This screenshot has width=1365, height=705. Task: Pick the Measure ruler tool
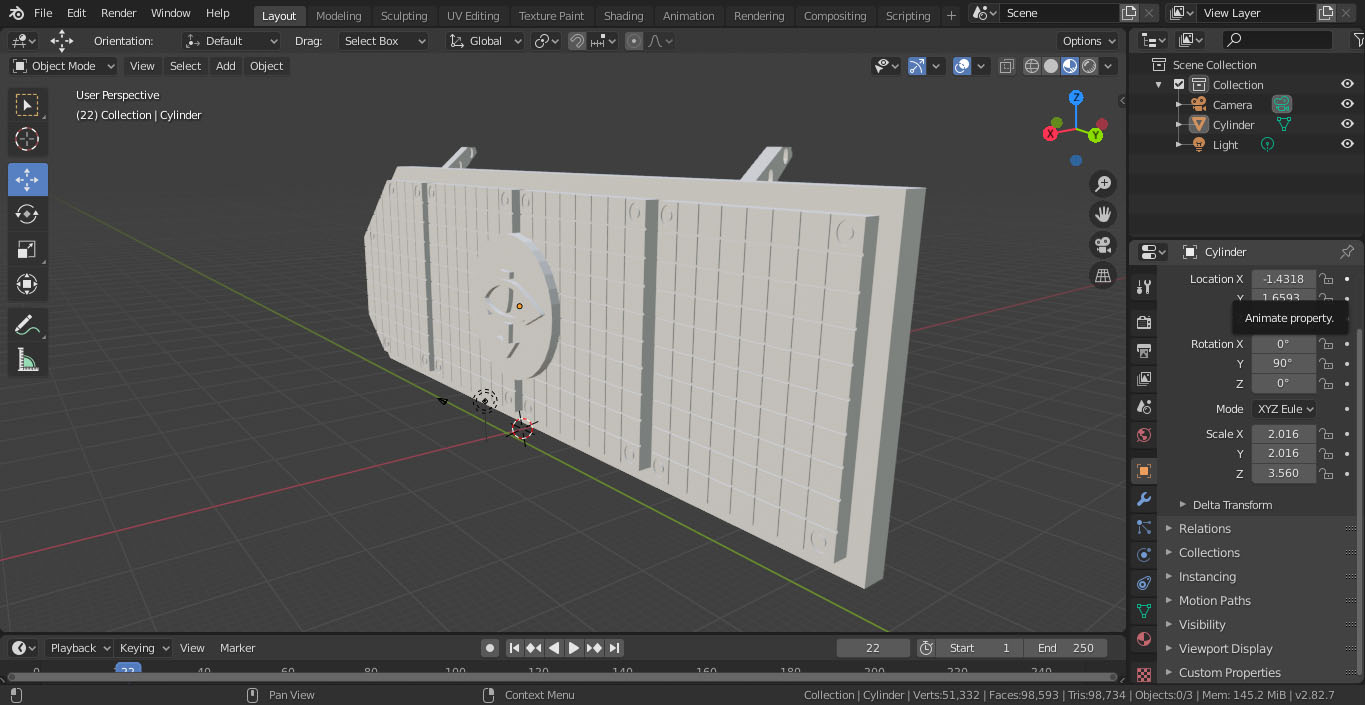click(27, 360)
